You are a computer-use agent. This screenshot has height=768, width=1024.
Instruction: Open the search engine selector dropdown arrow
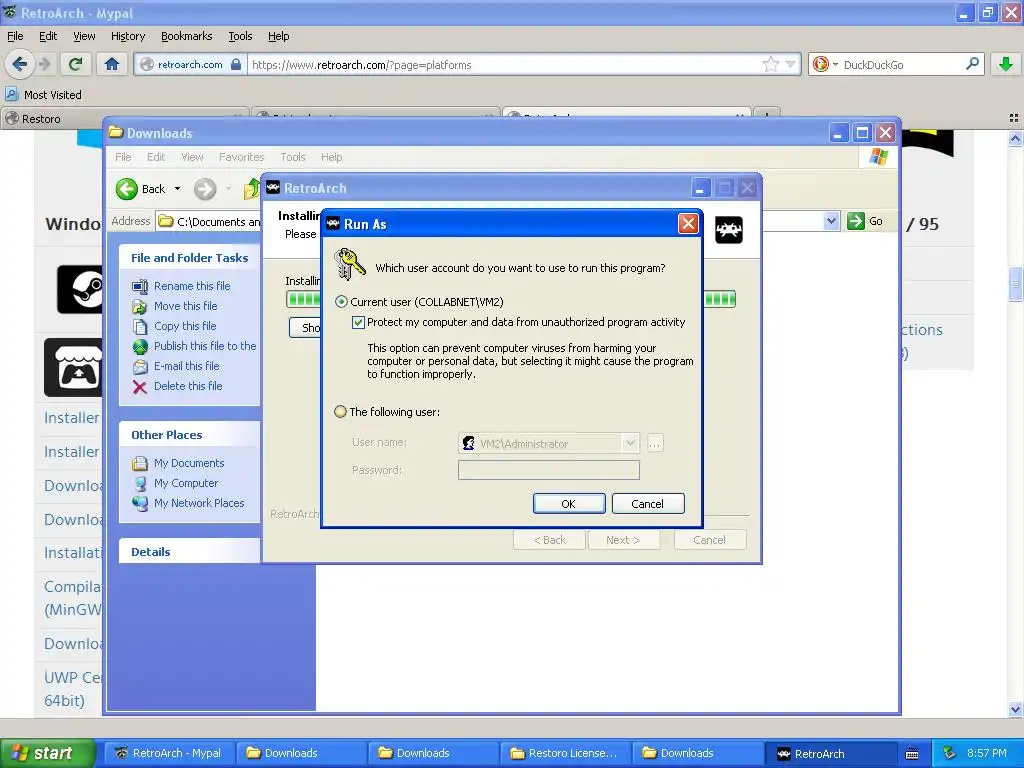[835, 65]
